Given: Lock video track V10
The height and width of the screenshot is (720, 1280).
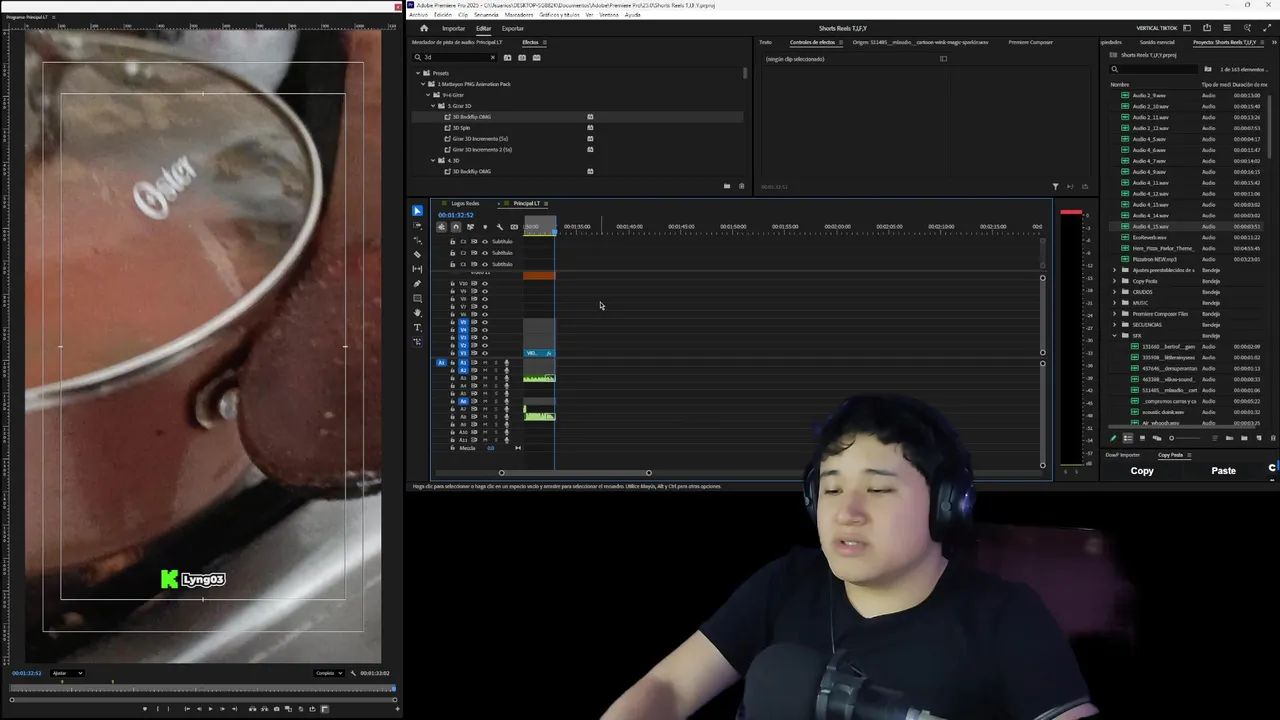Looking at the screenshot, I should coord(452,283).
